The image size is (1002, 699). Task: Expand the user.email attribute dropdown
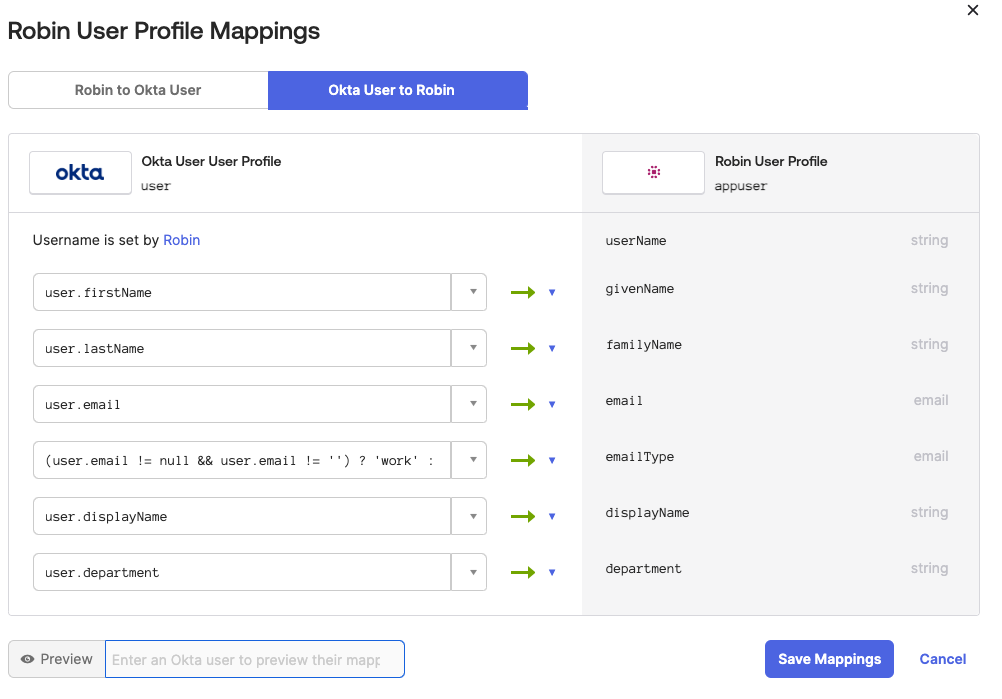(469, 404)
